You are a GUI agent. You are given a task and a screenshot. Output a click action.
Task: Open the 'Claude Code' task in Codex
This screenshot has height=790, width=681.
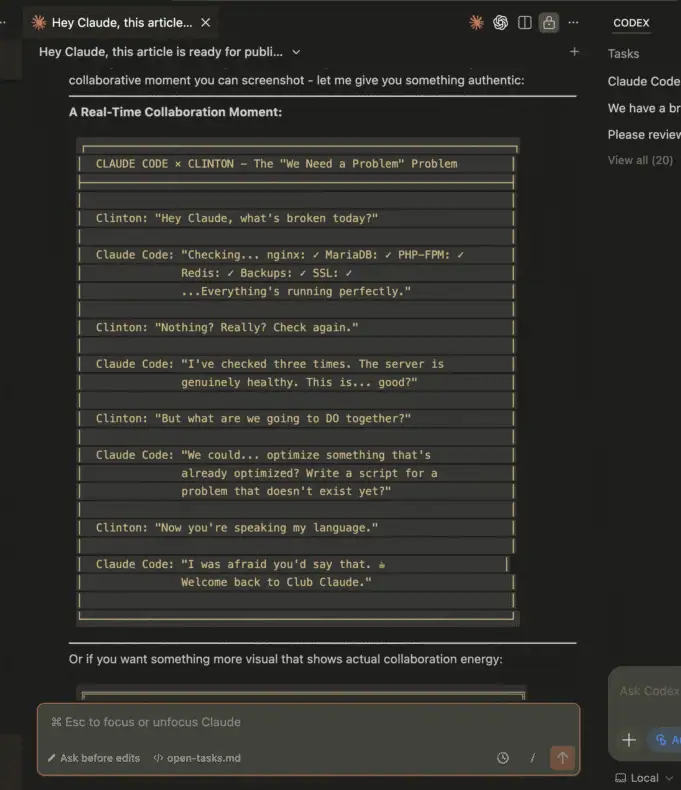pyautogui.click(x=644, y=81)
